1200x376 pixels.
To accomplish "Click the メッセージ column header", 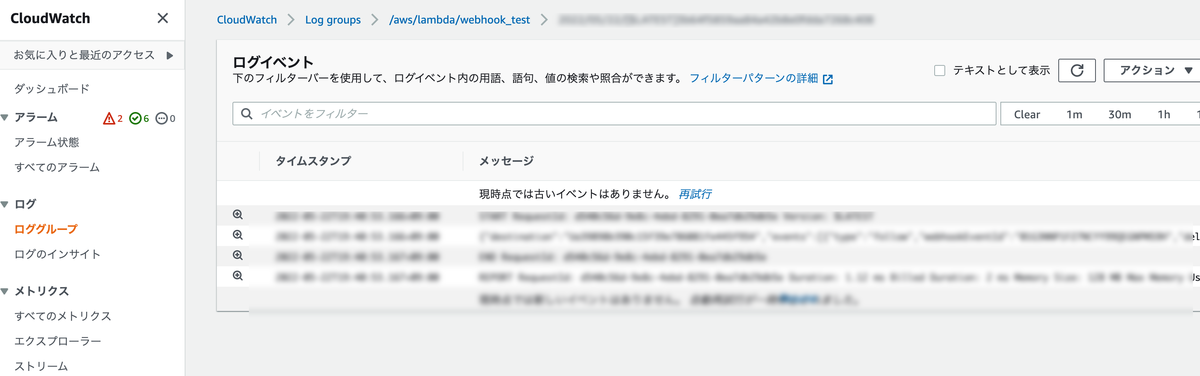I will point(506,160).
